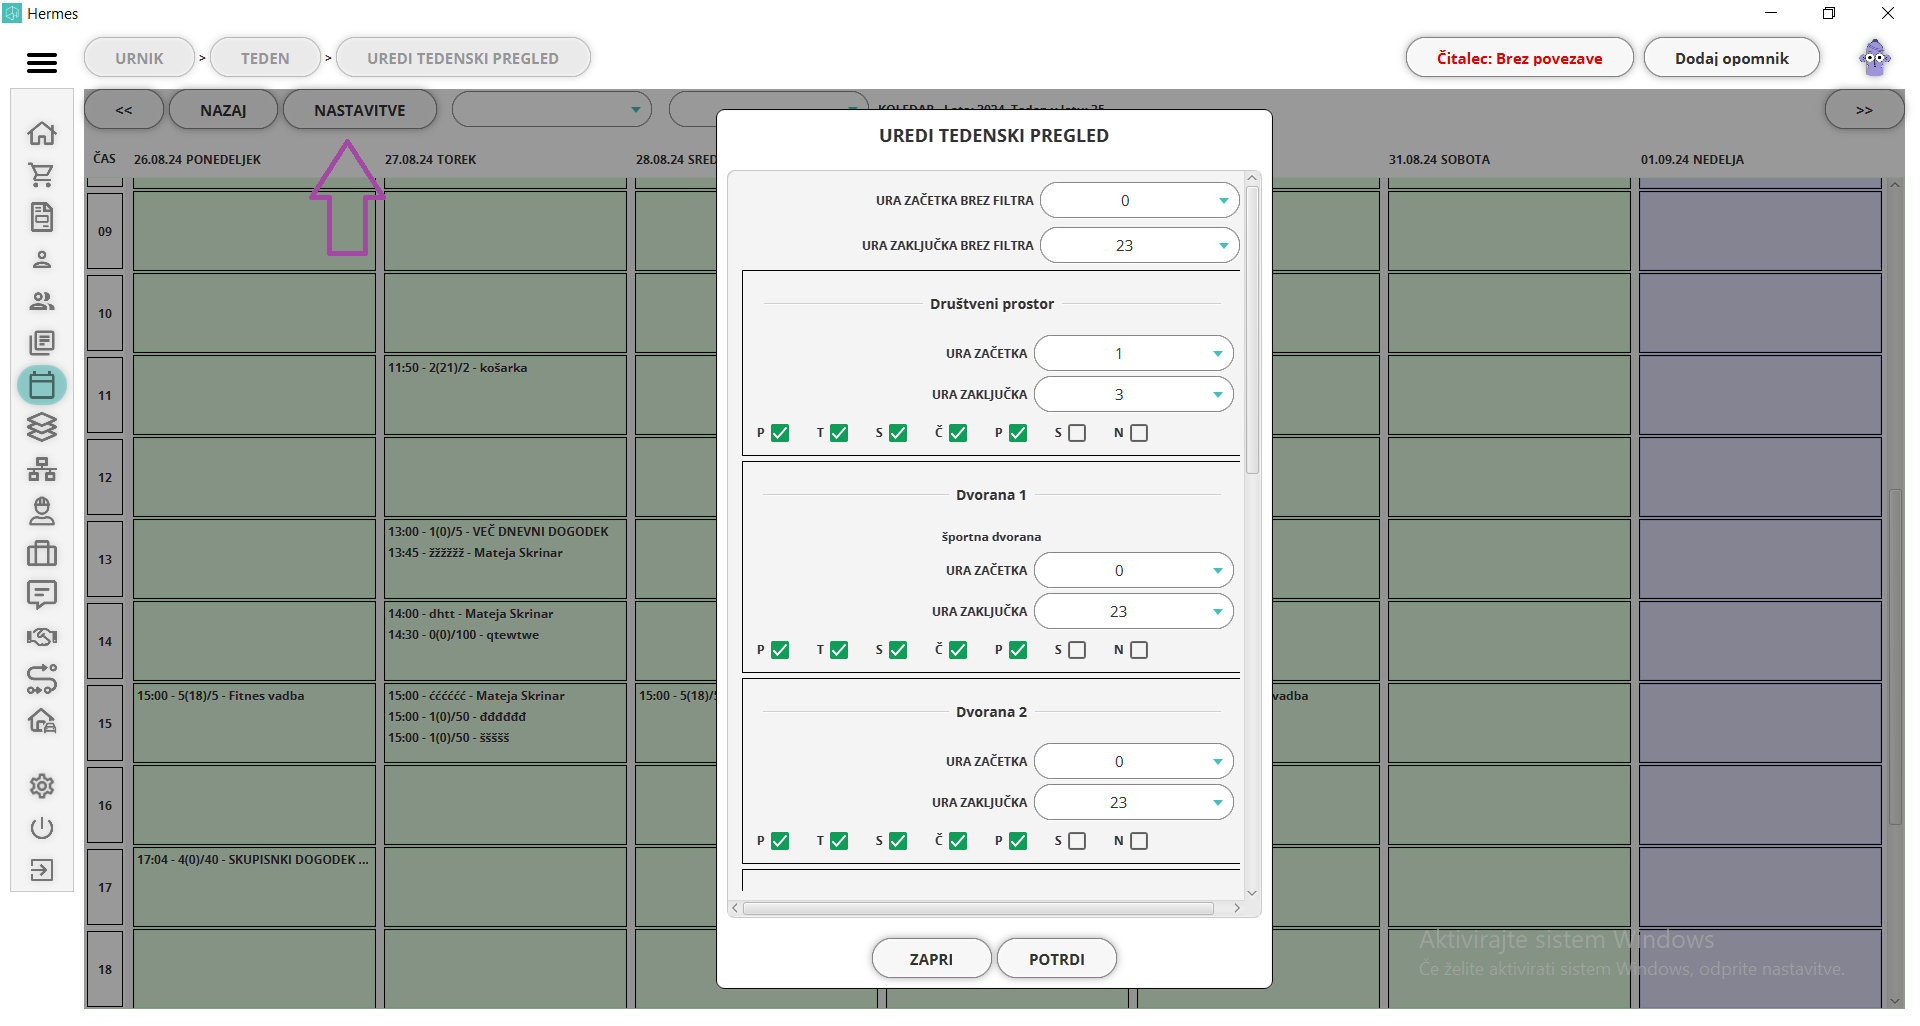Go to TEDEN breadcrumb
The height and width of the screenshot is (1026, 1920).
tap(265, 58)
